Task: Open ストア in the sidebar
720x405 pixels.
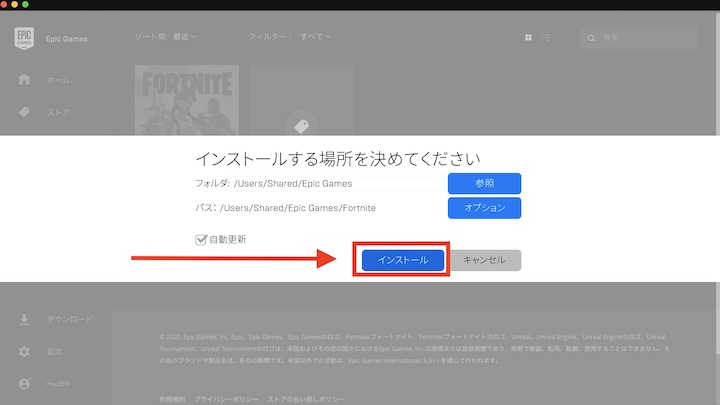Action: click(x=58, y=112)
